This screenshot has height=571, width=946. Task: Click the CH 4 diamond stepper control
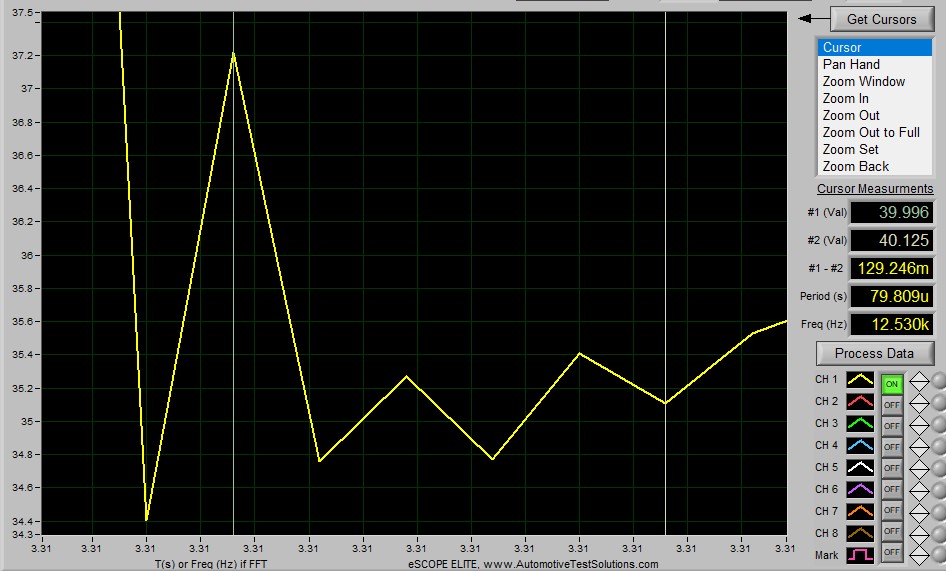tap(918, 446)
